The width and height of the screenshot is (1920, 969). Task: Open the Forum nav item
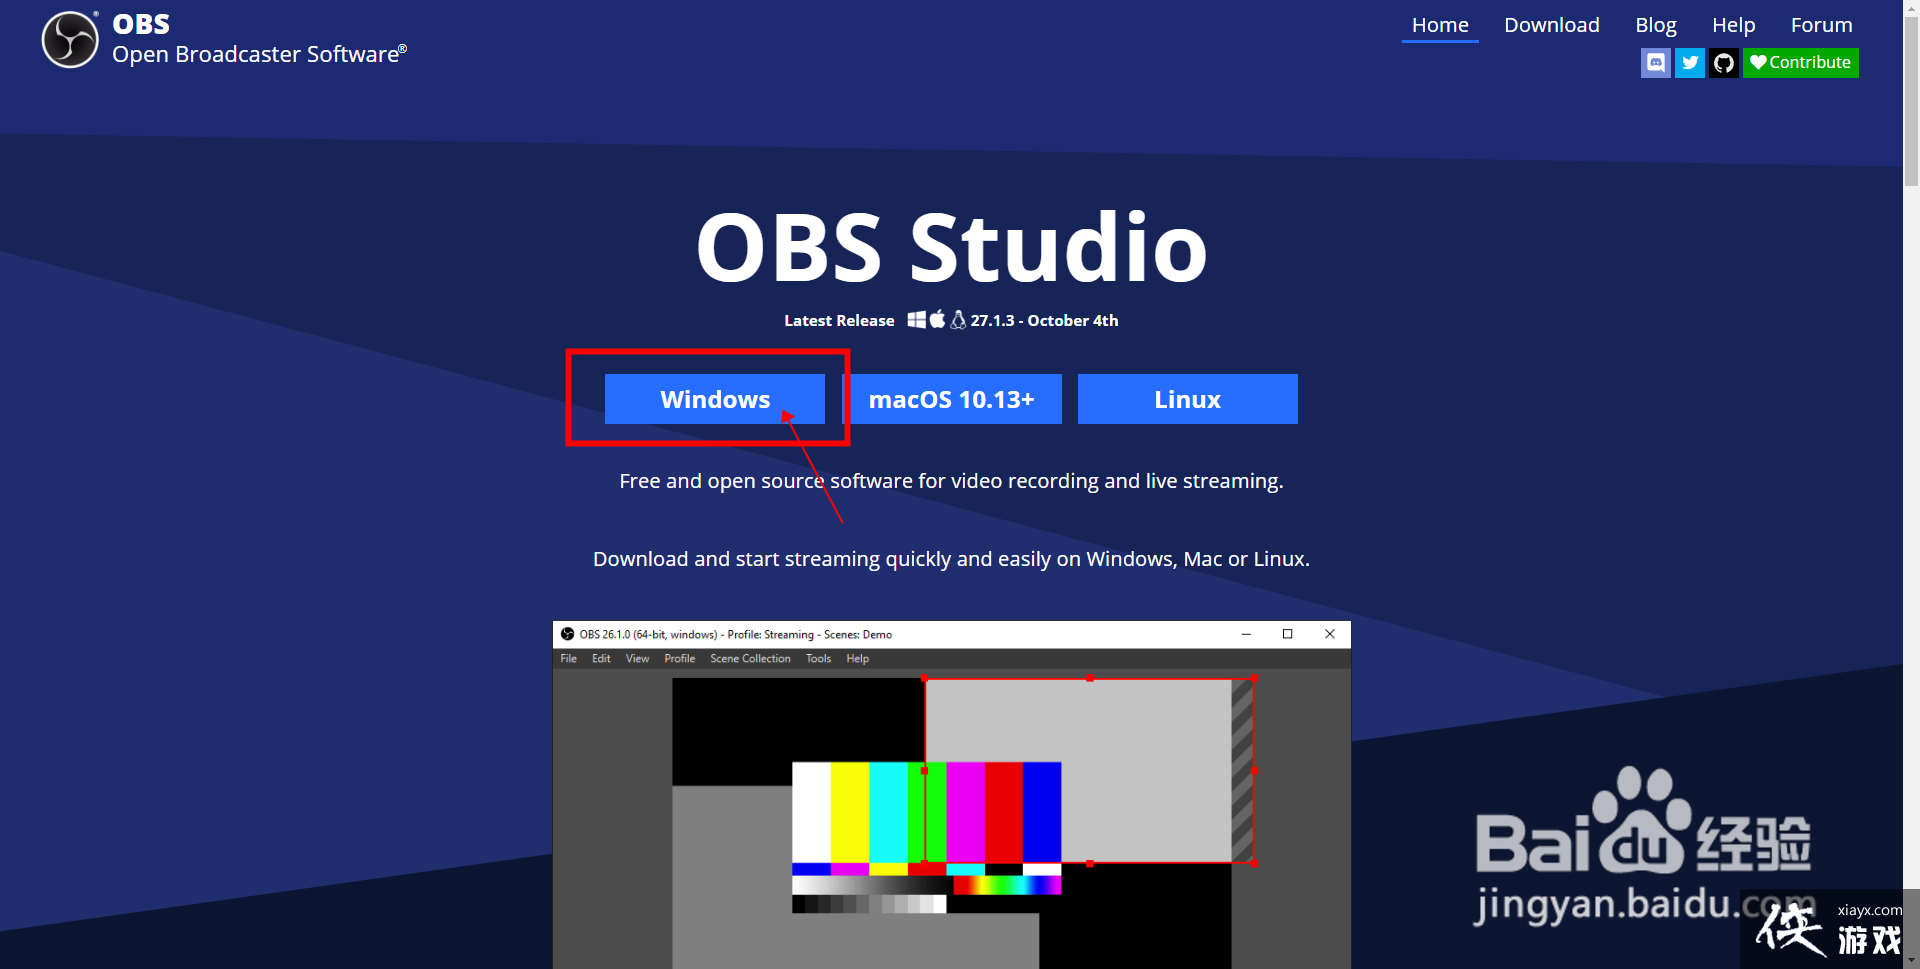tap(1821, 25)
